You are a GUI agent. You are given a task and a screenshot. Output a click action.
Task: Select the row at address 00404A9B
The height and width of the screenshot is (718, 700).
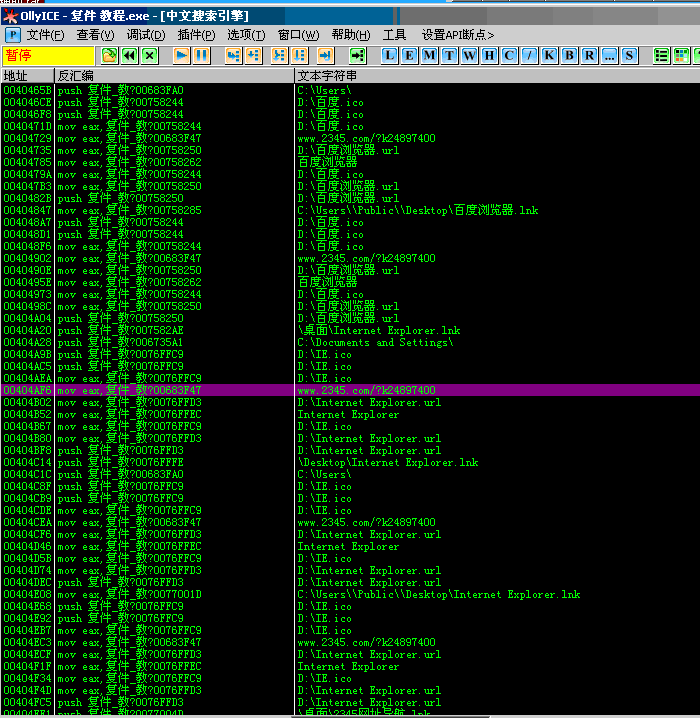pyautogui.click(x=350, y=354)
